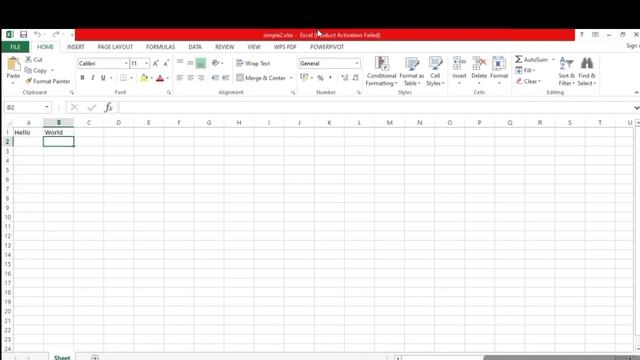Open the FILE tab
The image size is (640, 360).
click(15, 47)
